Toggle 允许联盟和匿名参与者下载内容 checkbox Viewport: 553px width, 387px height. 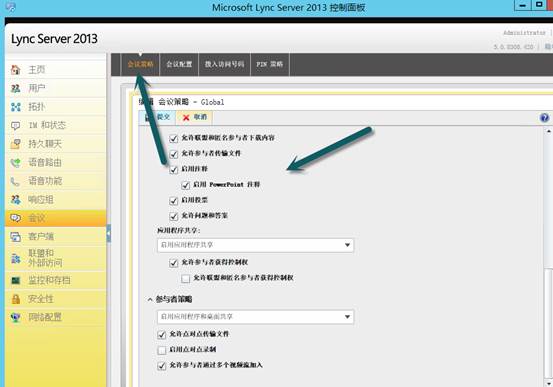[x=174, y=138]
